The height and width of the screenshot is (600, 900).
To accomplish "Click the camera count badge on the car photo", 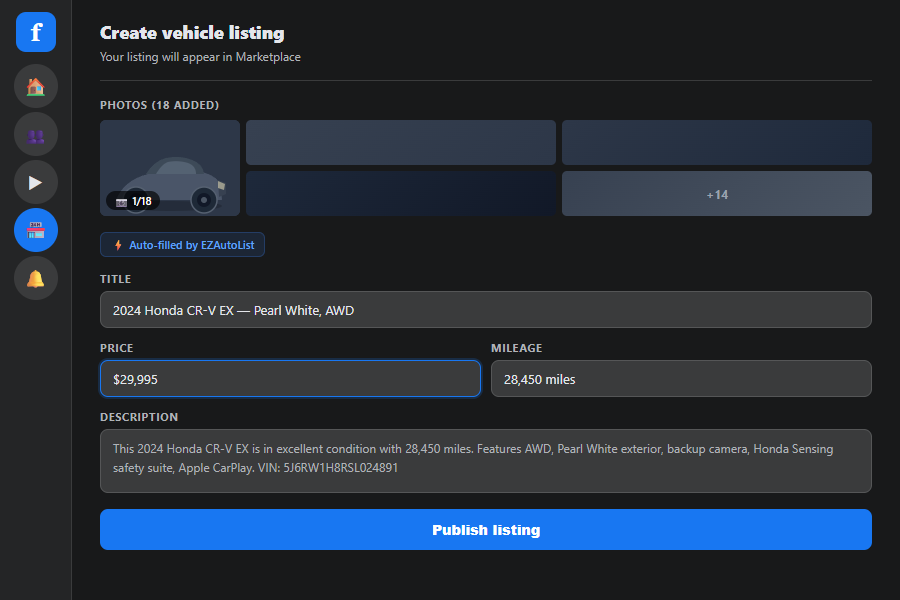I will coord(131,200).
